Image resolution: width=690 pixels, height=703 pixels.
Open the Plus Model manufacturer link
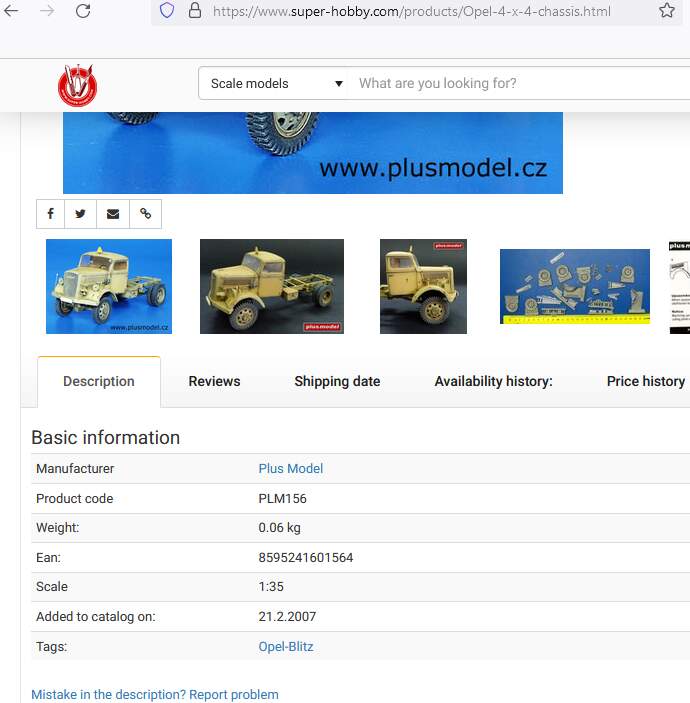pos(291,469)
